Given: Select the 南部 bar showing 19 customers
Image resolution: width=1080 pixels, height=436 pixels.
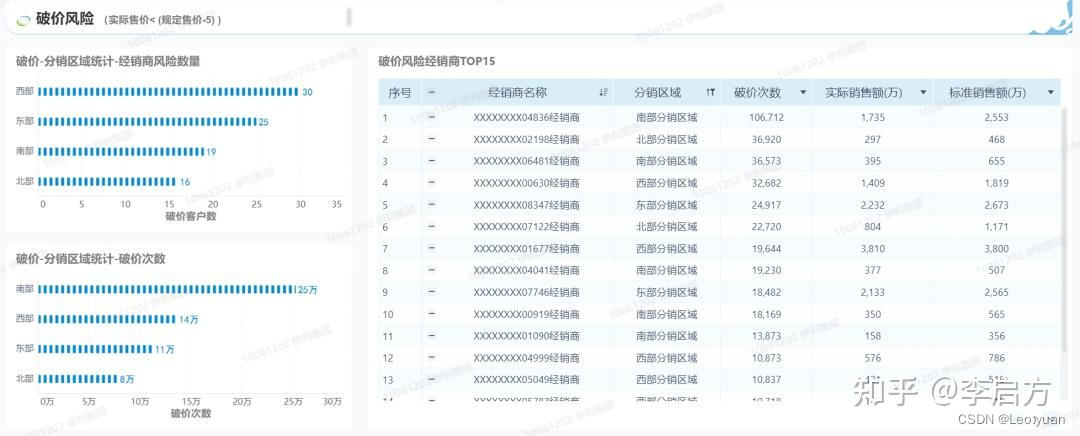Looking at the screenshot, I should point(121,152).
